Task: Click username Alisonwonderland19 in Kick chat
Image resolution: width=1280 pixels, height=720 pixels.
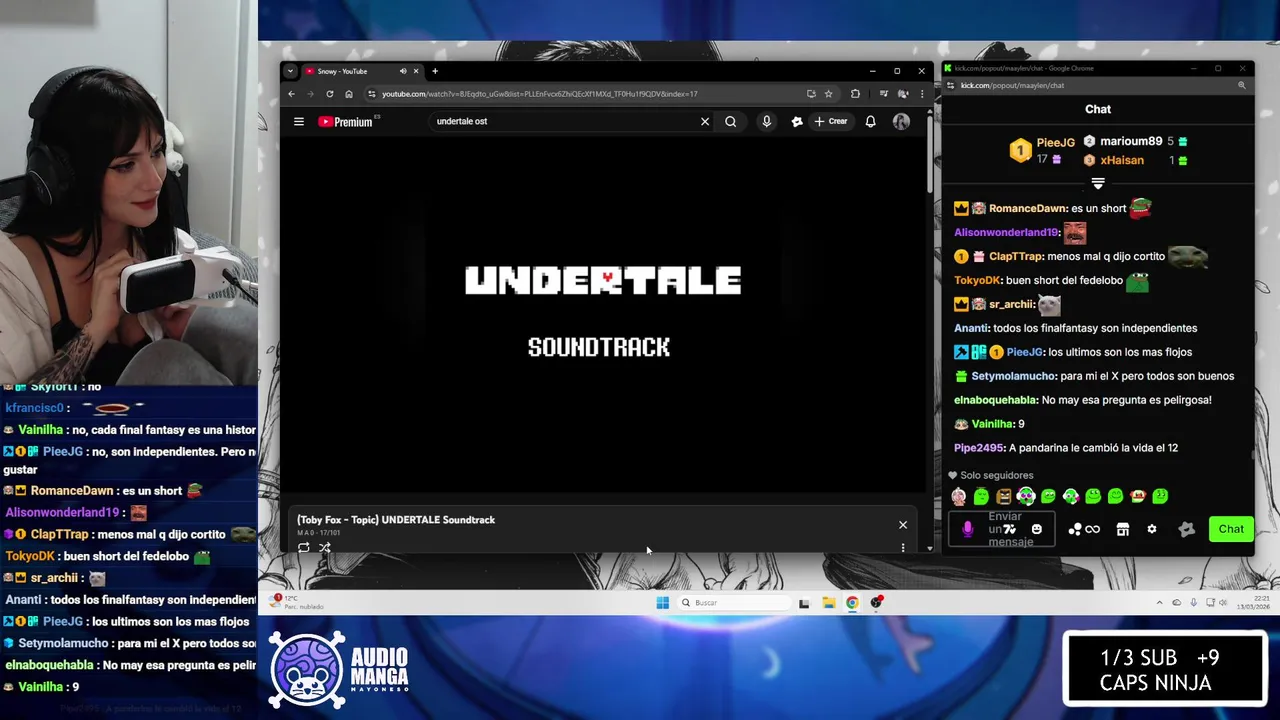Action: tap(1006, 232)
